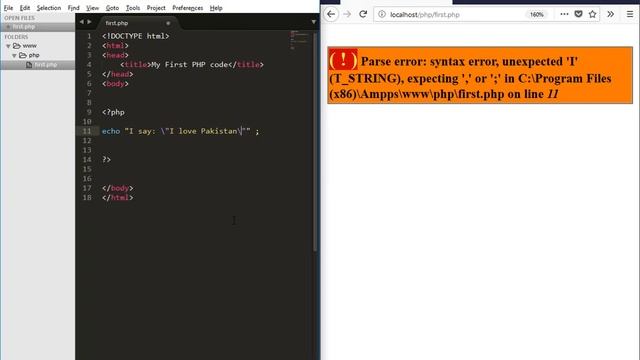This screenshot has height=360, width=640.
Task: Click the line number 11 in error message
Action: pos(553,94)
